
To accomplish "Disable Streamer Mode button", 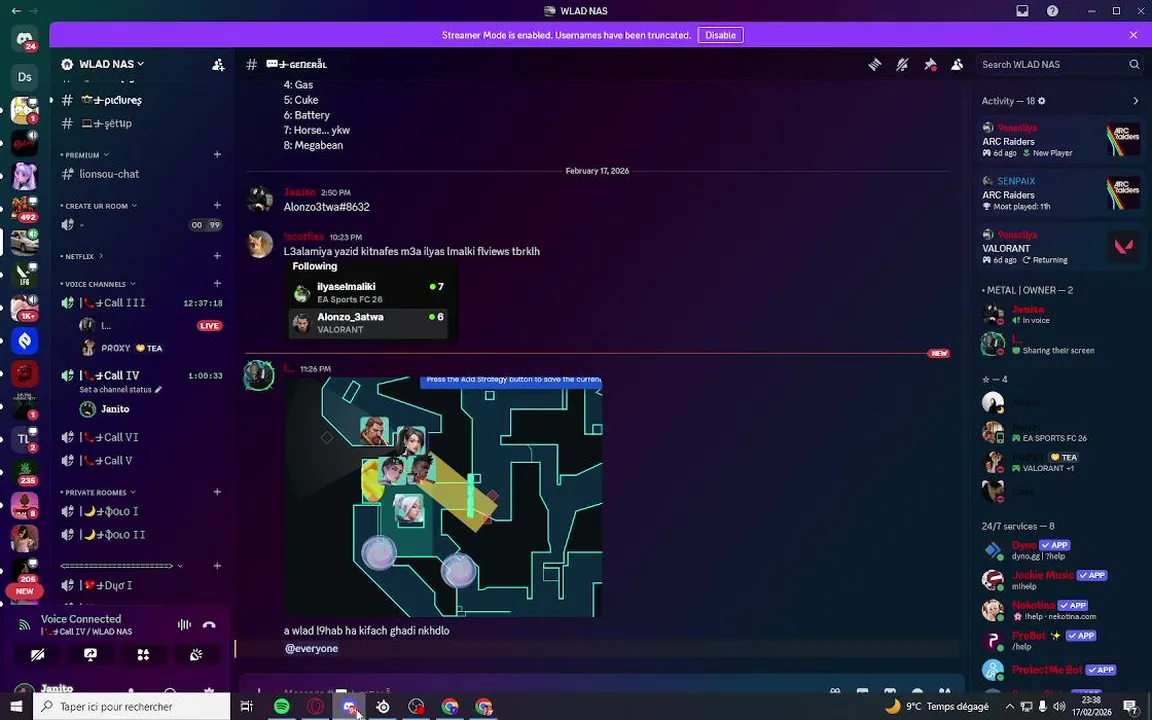I will [720, 35].
